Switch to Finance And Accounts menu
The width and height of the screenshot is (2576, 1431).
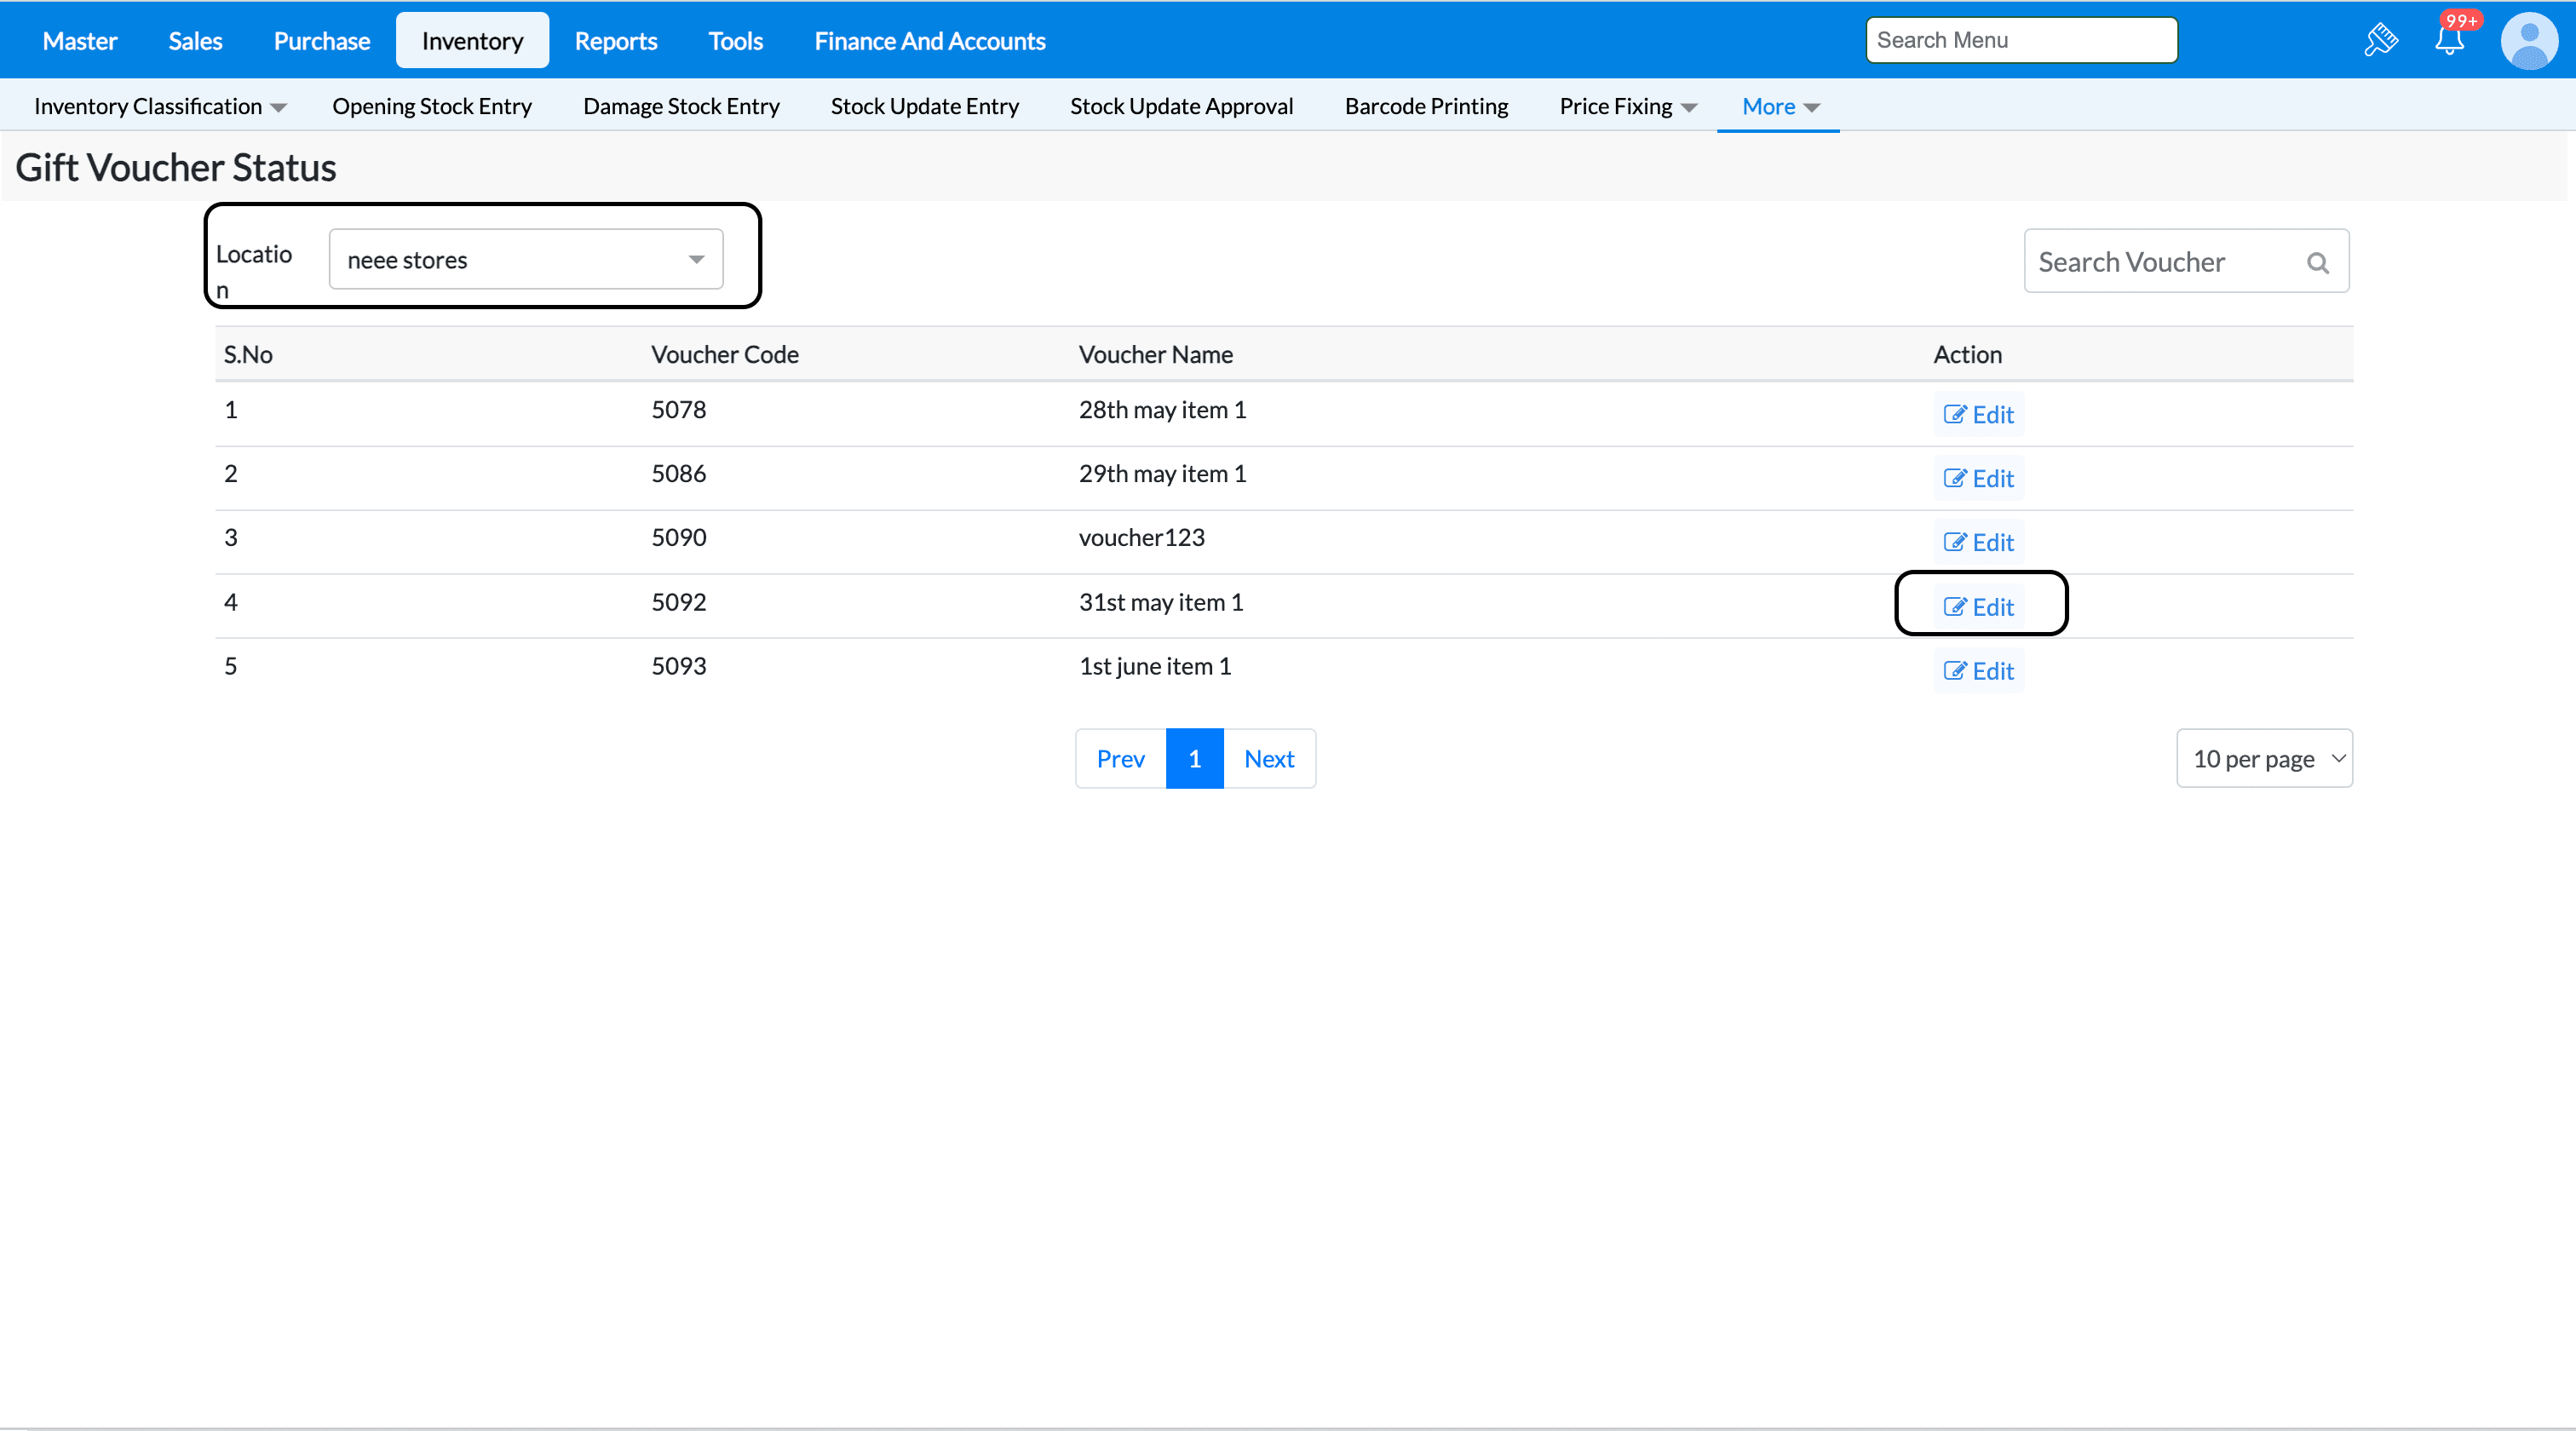coord(929,41)
